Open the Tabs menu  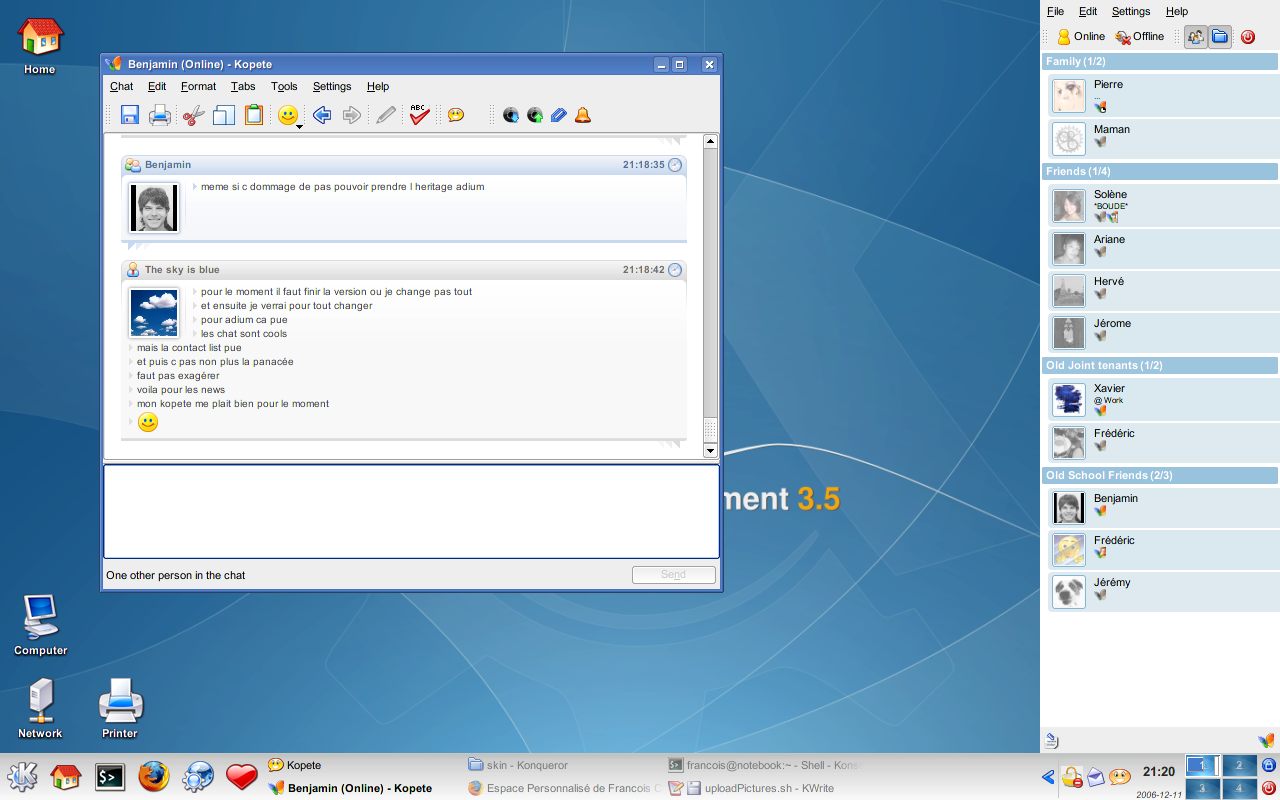click(243, 87)
